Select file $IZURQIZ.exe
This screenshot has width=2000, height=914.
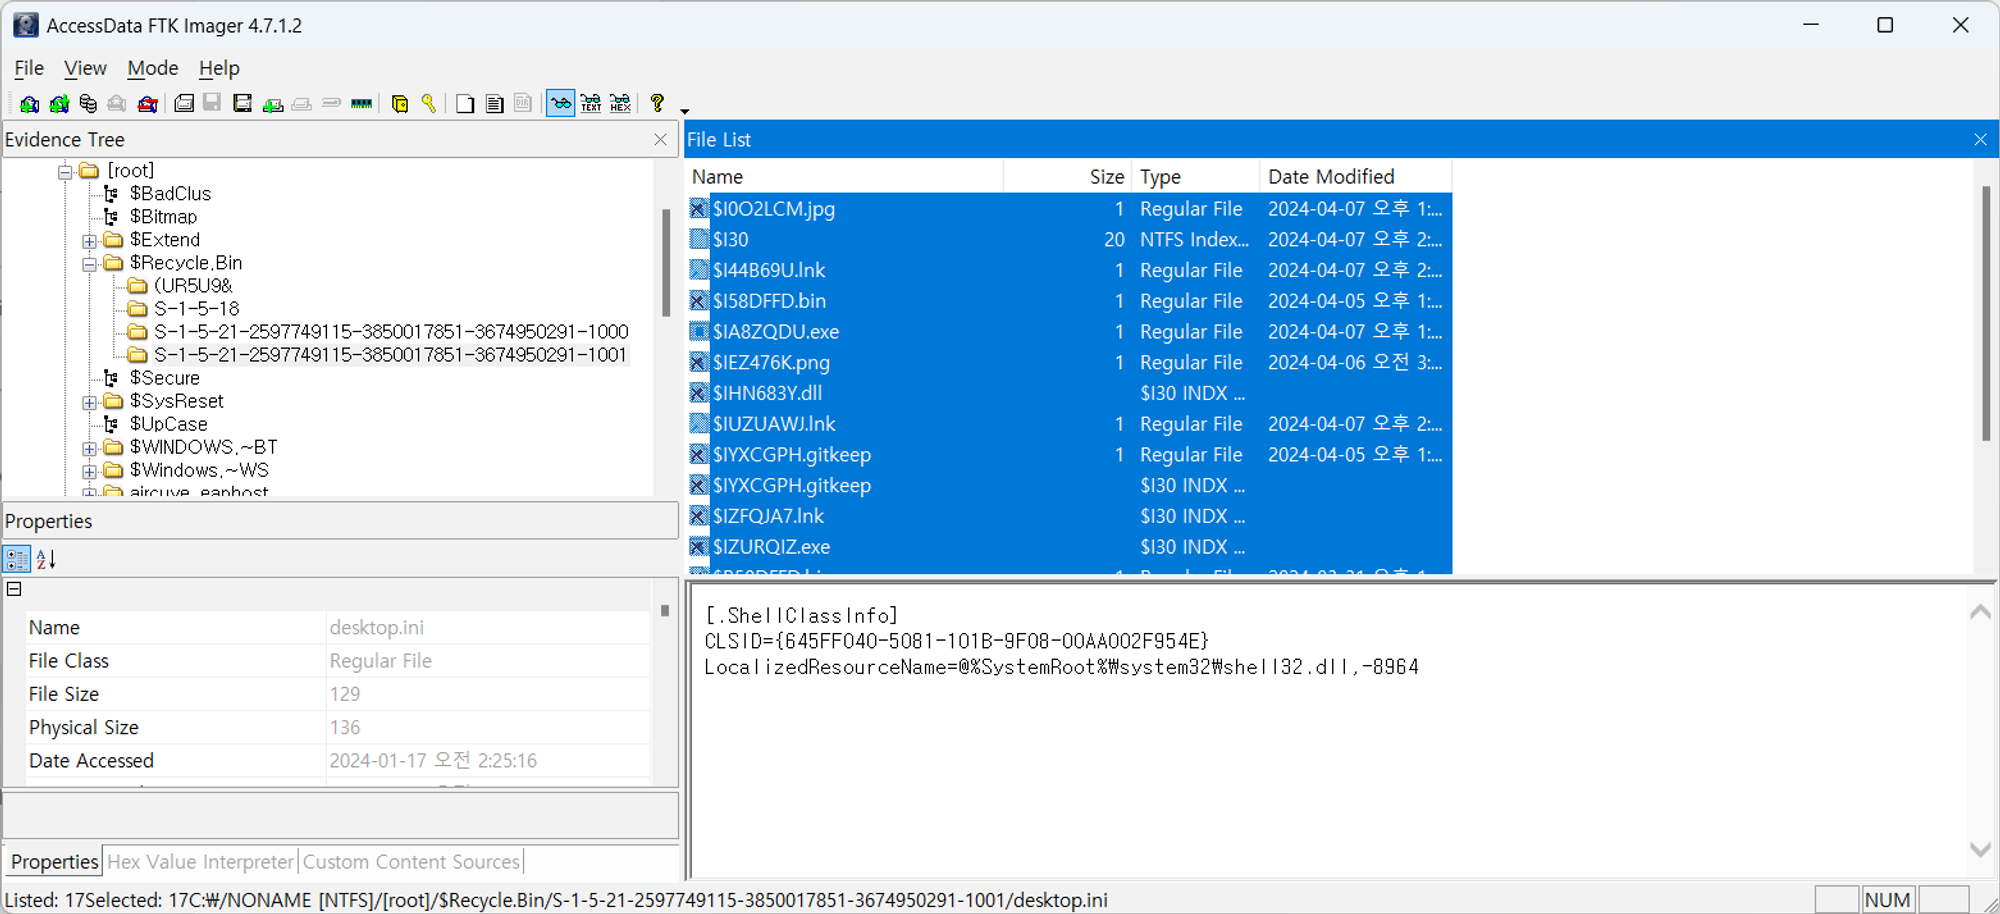pyautogui.click(x=771, y=546)
